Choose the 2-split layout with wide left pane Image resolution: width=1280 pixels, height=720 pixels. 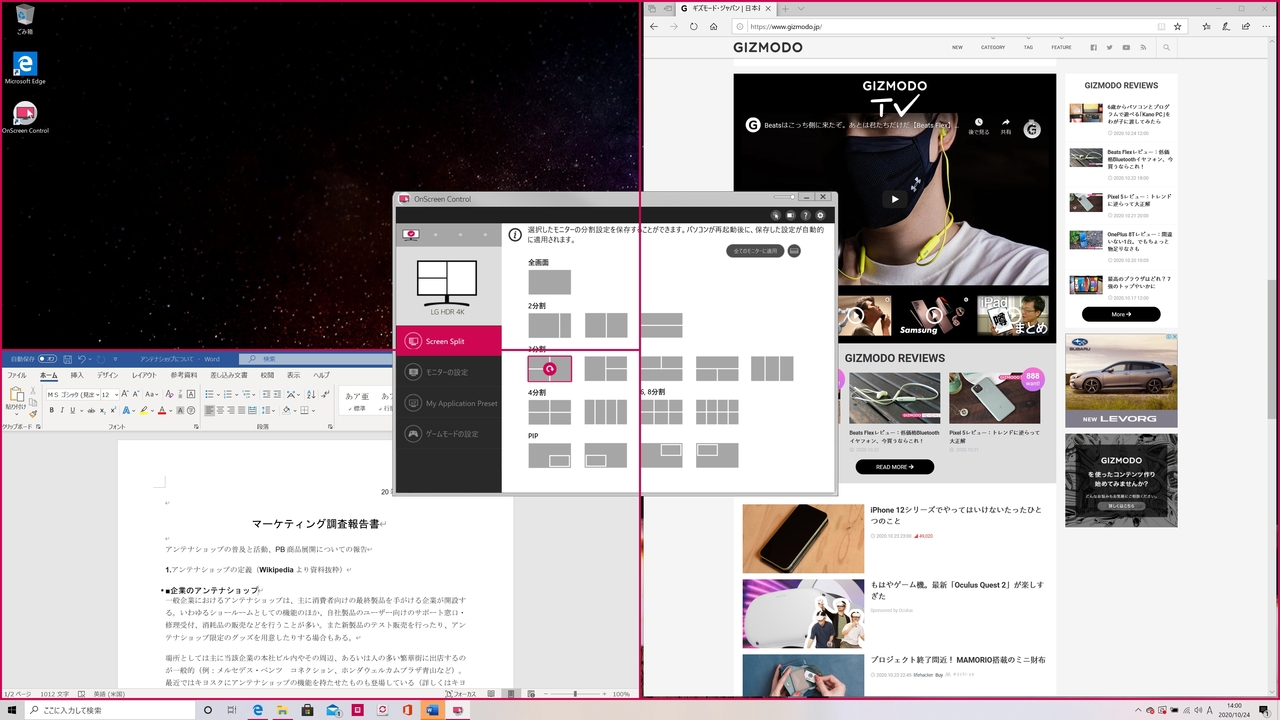tap(549, 325)
